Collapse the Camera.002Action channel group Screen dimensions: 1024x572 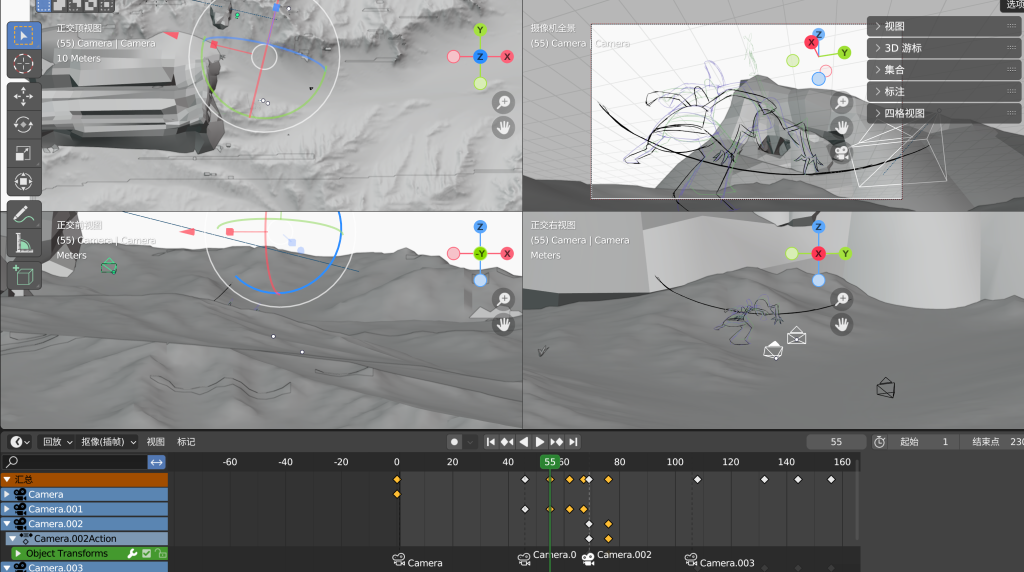[13, 539]
